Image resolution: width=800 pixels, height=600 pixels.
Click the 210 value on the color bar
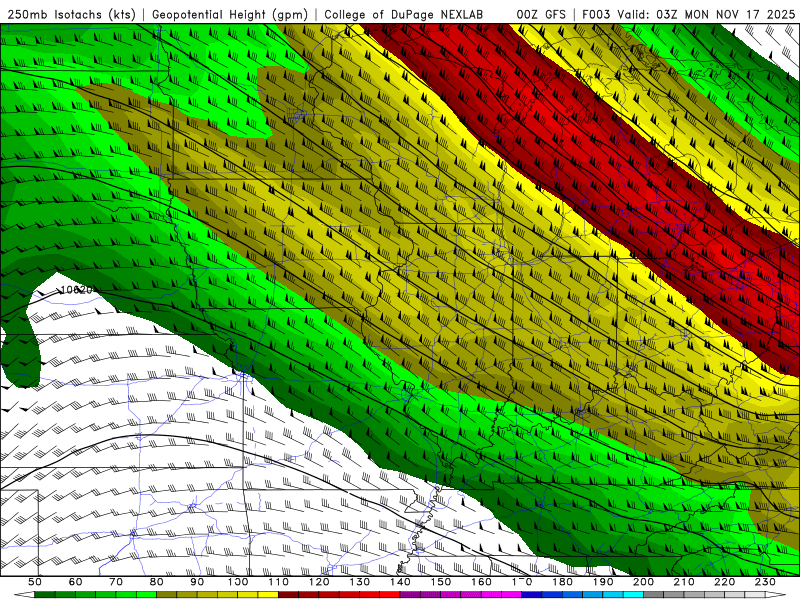click(684, 582)
